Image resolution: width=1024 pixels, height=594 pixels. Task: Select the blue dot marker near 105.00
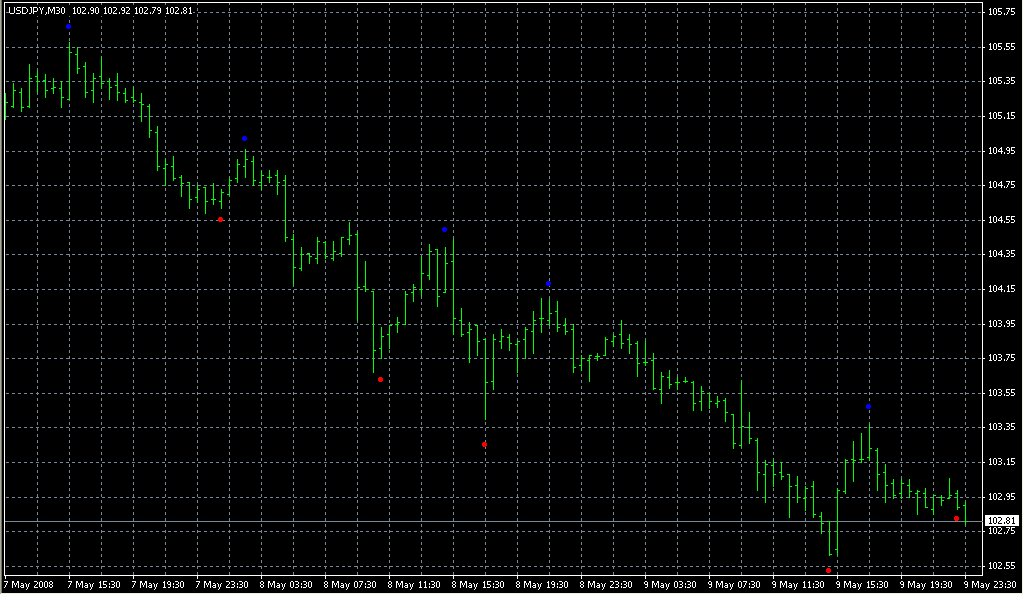(x=244, y=139)
